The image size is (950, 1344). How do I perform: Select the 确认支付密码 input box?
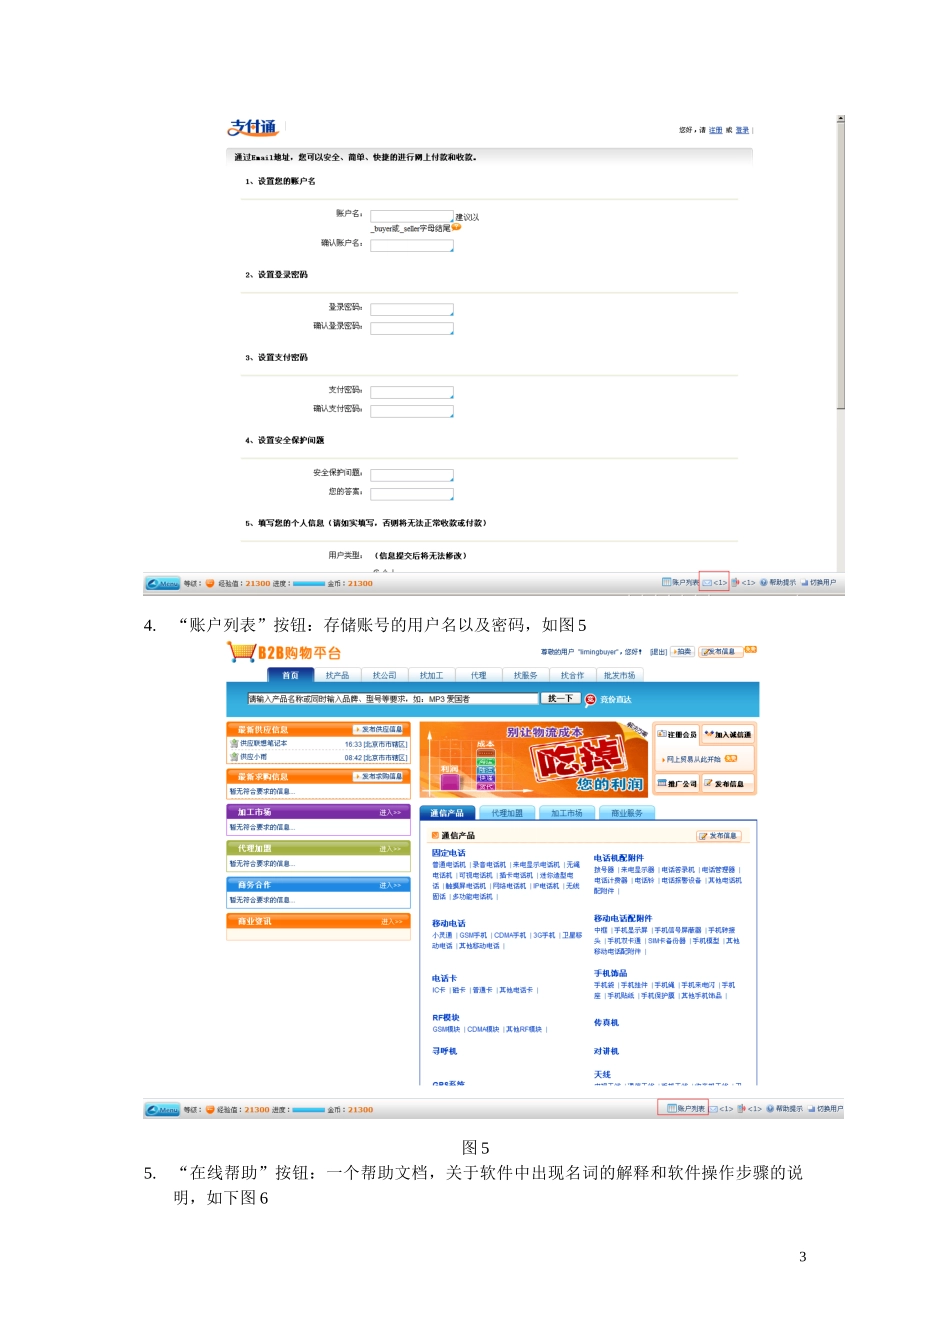click(412, 410)
